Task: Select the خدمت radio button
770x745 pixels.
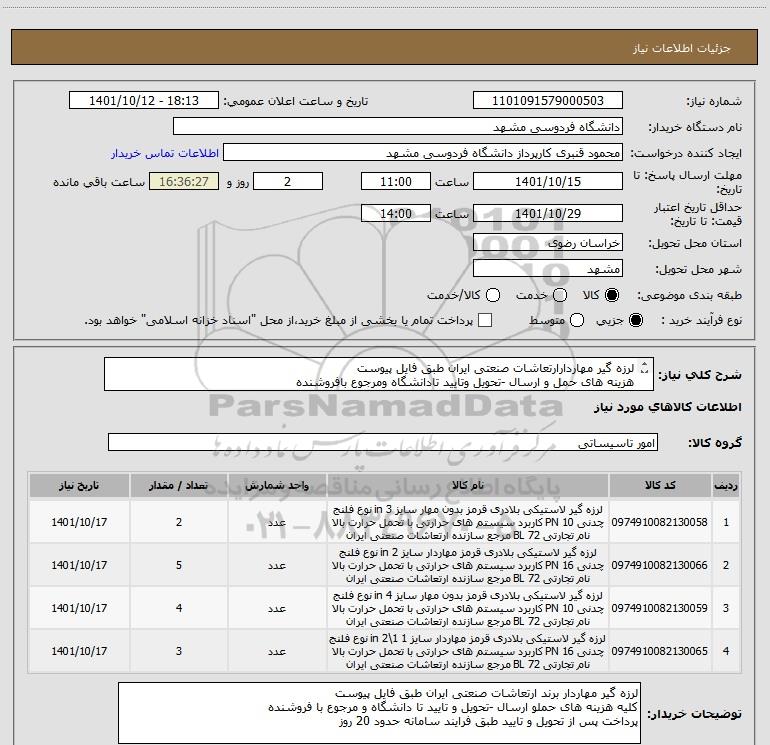Action: click(560, 295)
